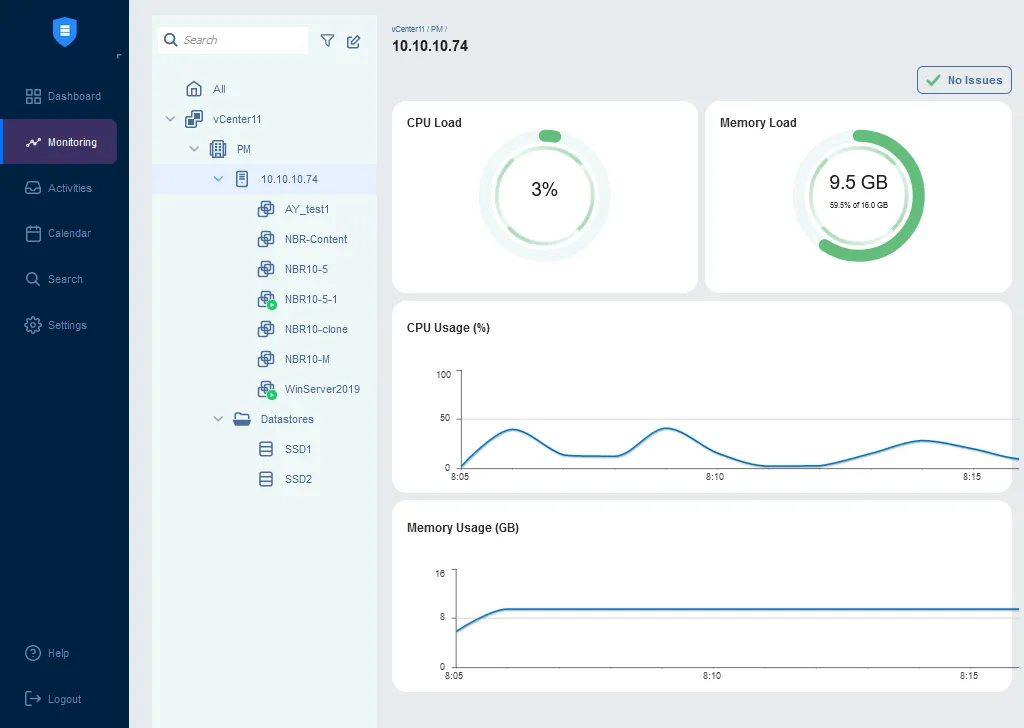Click the filter funnel icon

327,41
